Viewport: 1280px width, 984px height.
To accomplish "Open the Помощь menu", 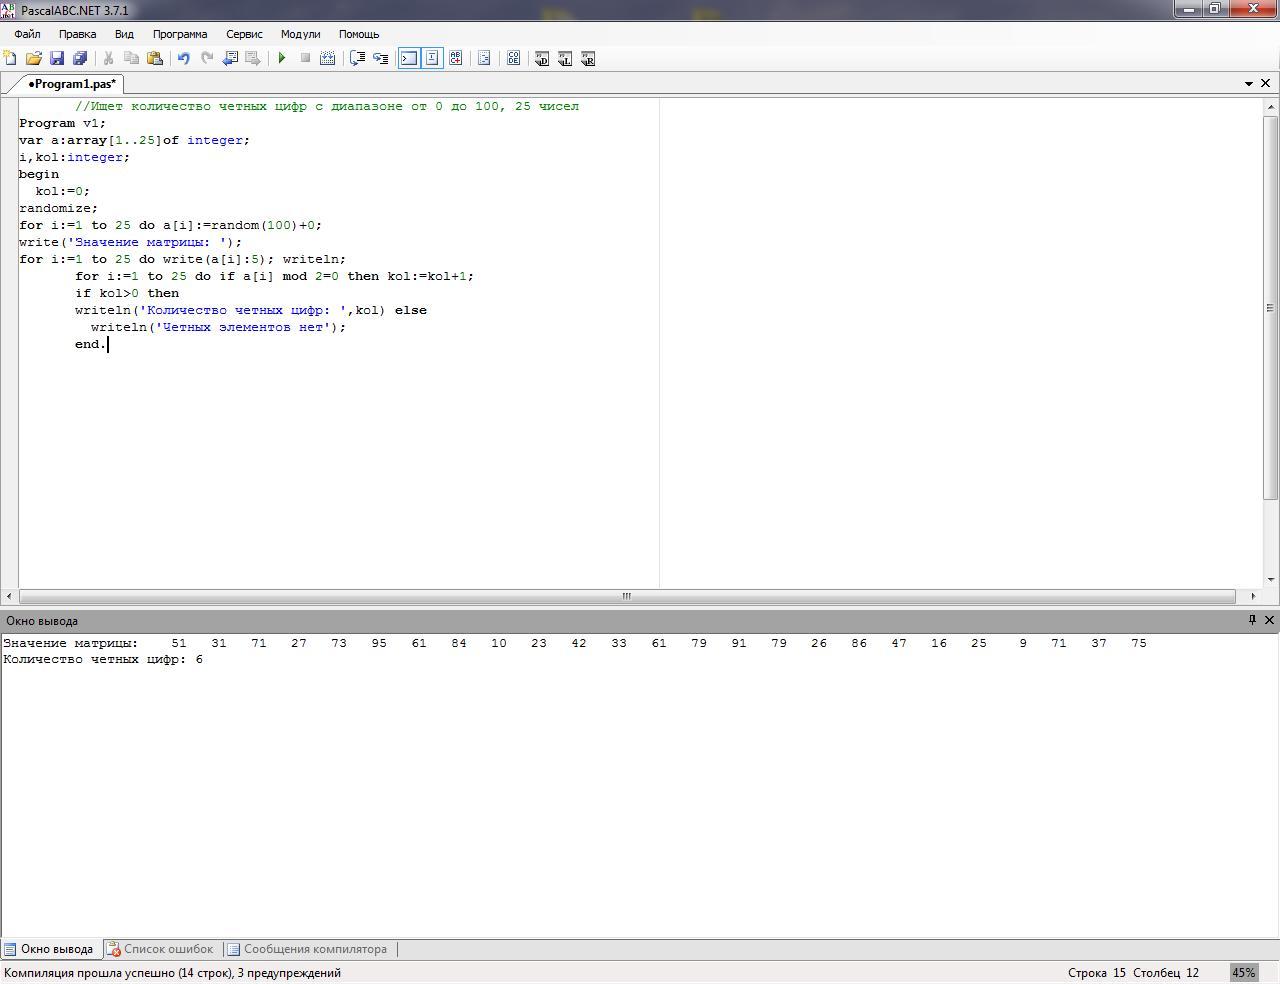I will (x=359, y=34).
